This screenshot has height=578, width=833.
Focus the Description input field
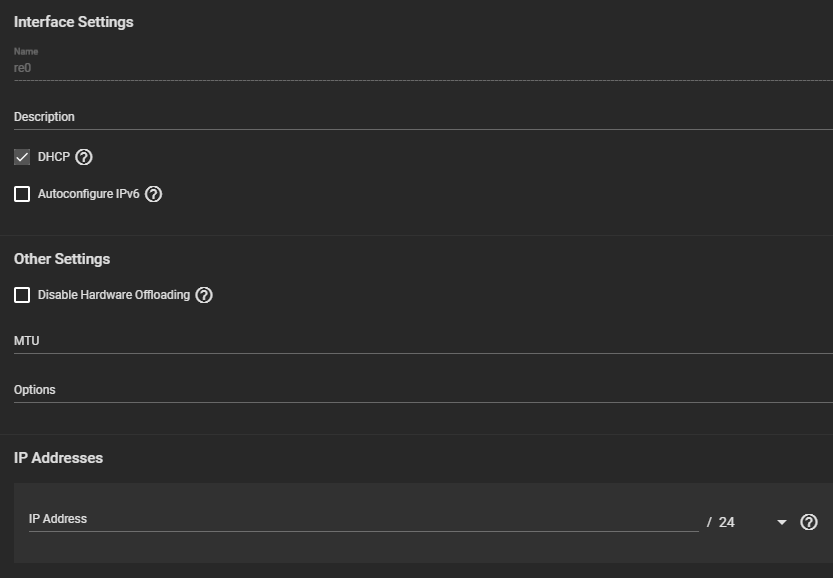point(423,117)
